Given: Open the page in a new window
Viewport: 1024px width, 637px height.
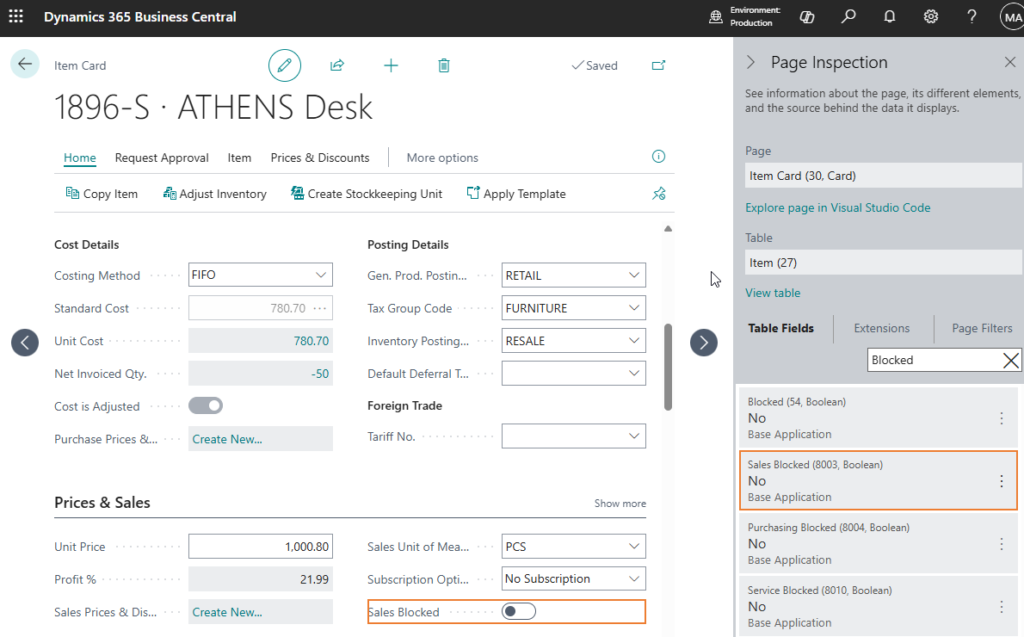Looking at the screenshot, I should (658, 65).
